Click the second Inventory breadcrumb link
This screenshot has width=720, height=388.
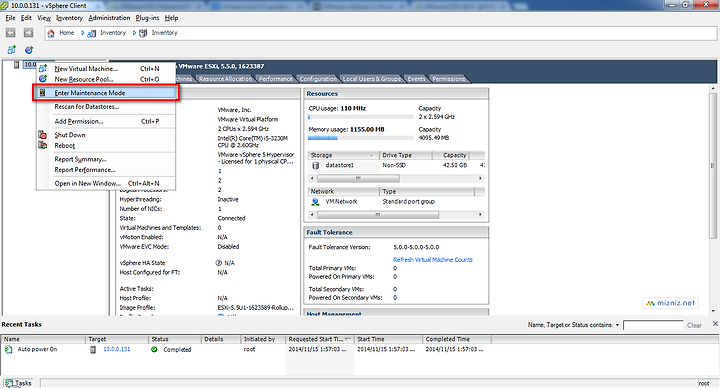[164, 33]
